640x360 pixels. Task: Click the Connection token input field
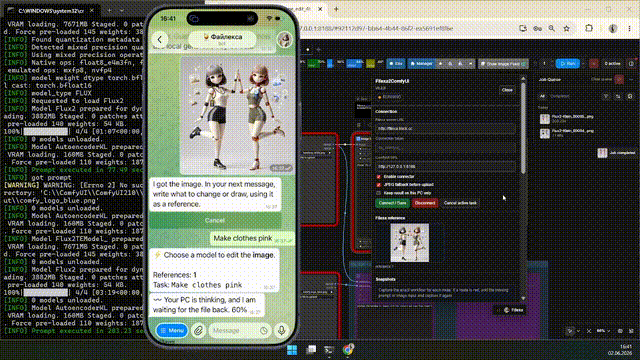(445, 148)
